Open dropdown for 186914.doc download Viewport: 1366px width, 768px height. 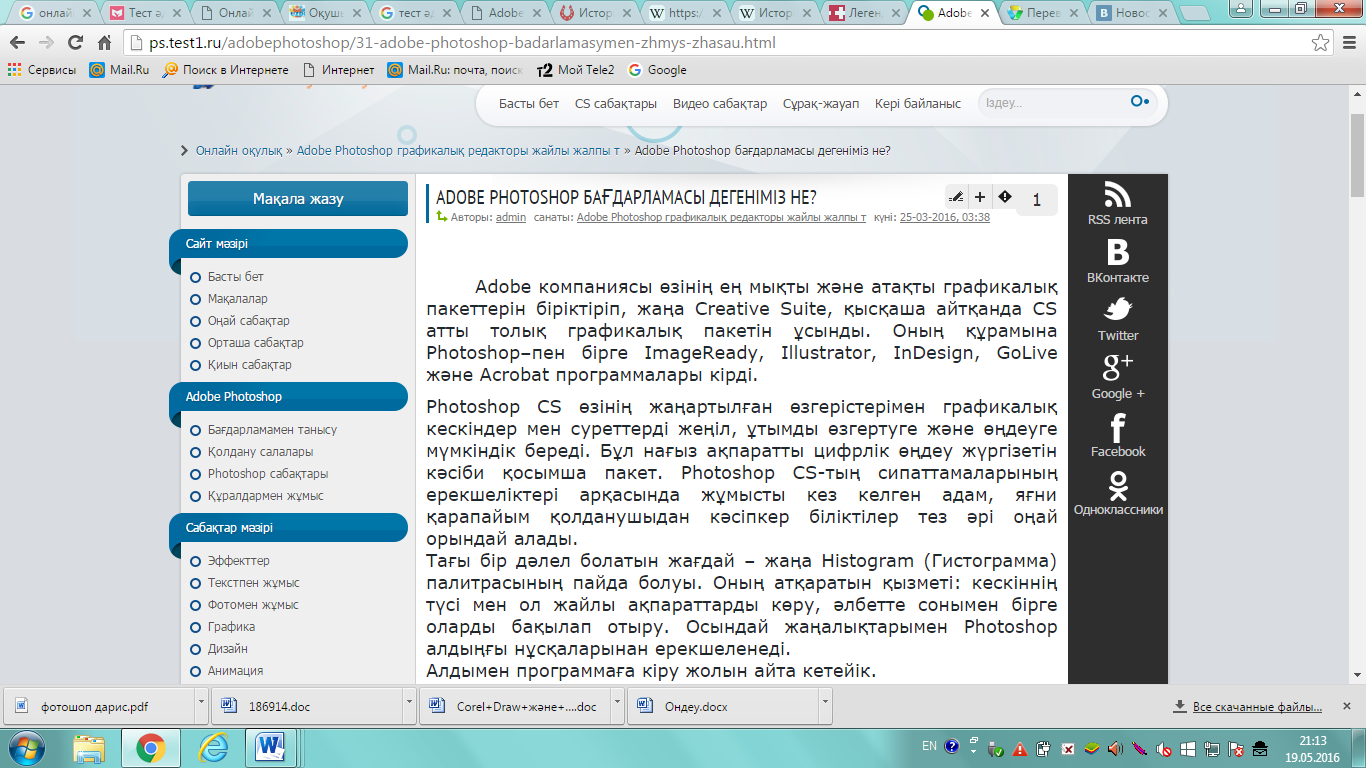[x=411, y=705]
